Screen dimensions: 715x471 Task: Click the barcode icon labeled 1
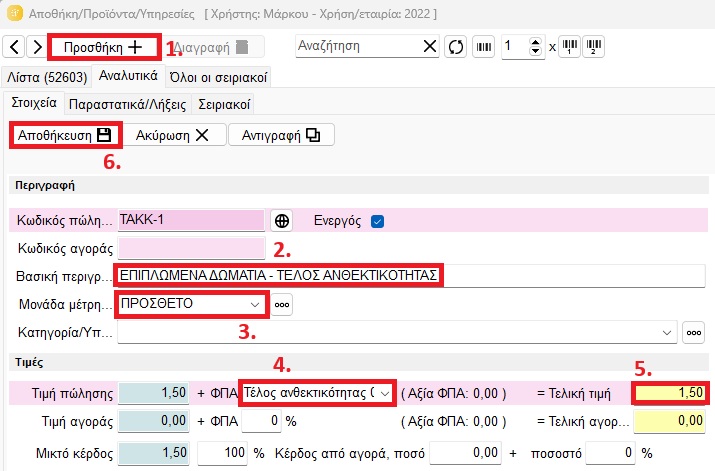coord(571,47)
